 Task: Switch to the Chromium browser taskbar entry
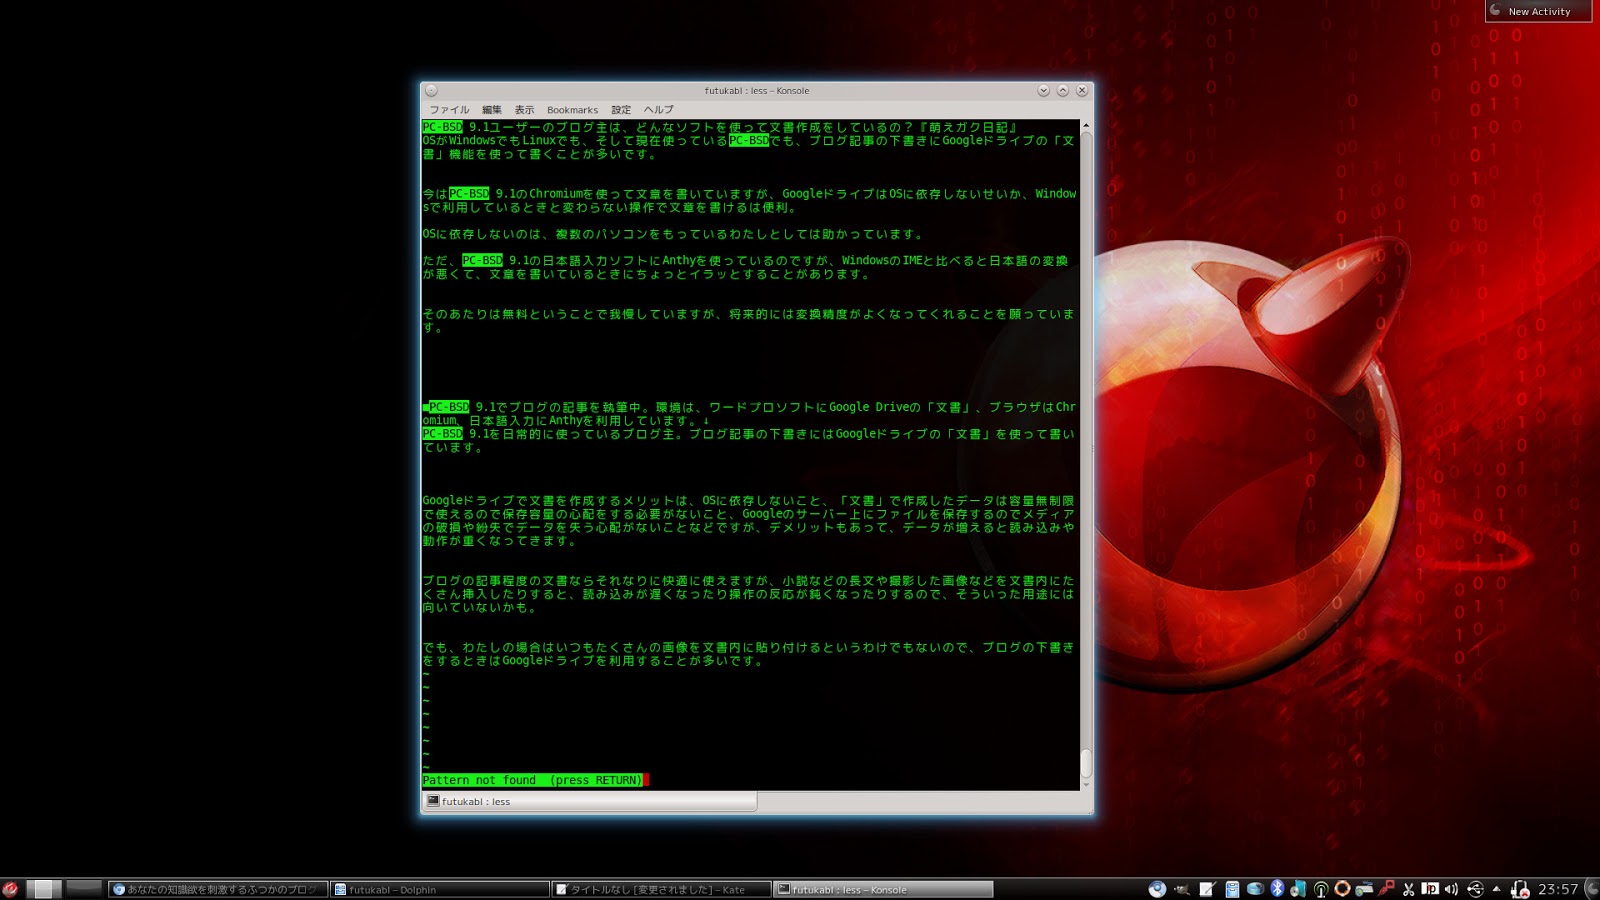tap(218, 889)
